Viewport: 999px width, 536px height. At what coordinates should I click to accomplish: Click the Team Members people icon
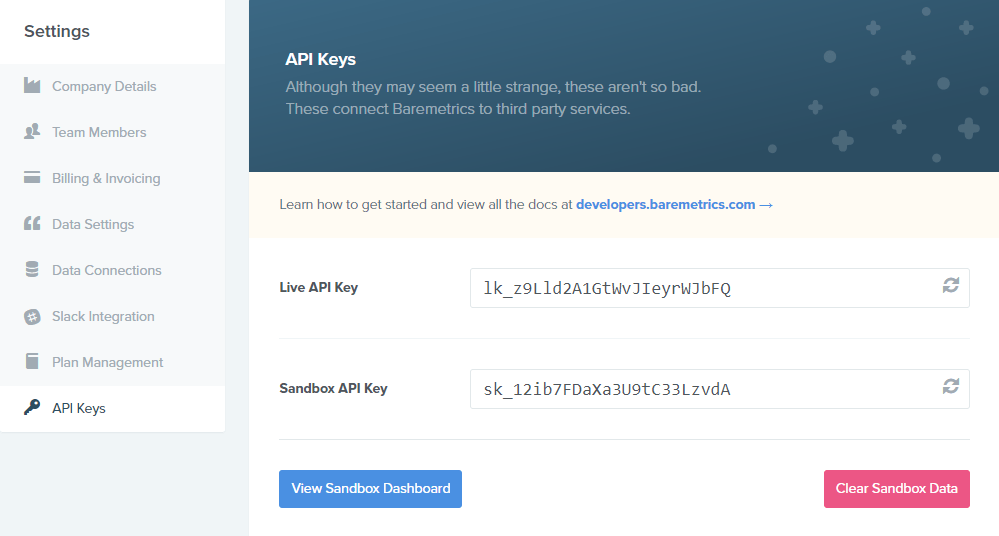click(x=32, y=131)
